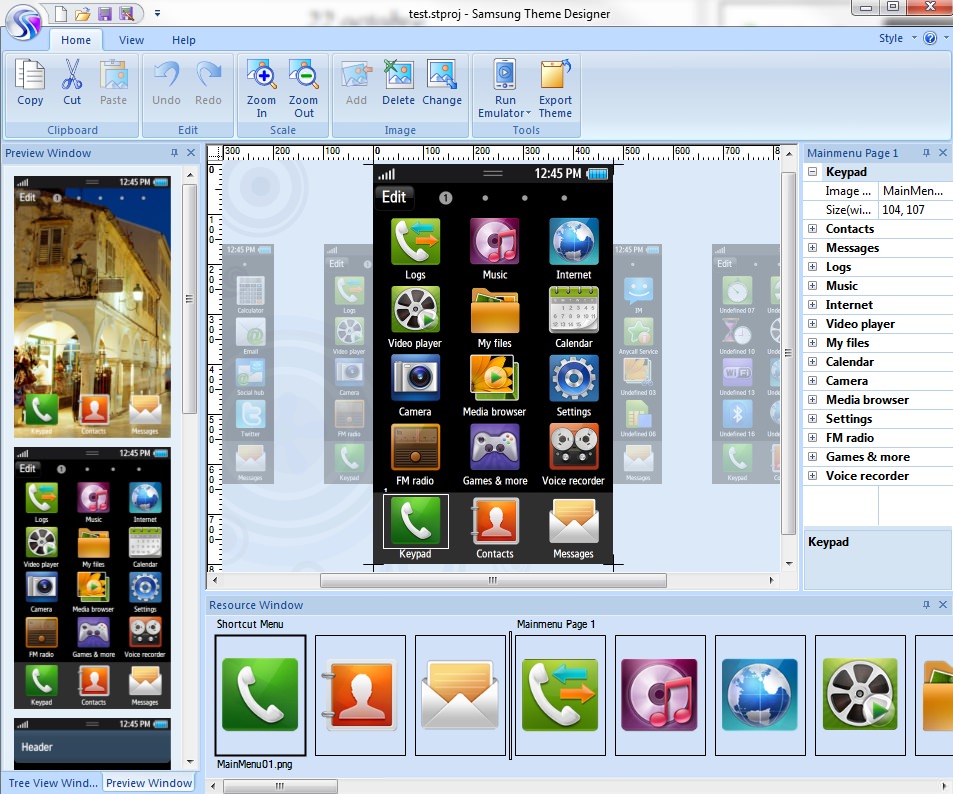Click the Zoom Out magnifier icon

point(303,75)
